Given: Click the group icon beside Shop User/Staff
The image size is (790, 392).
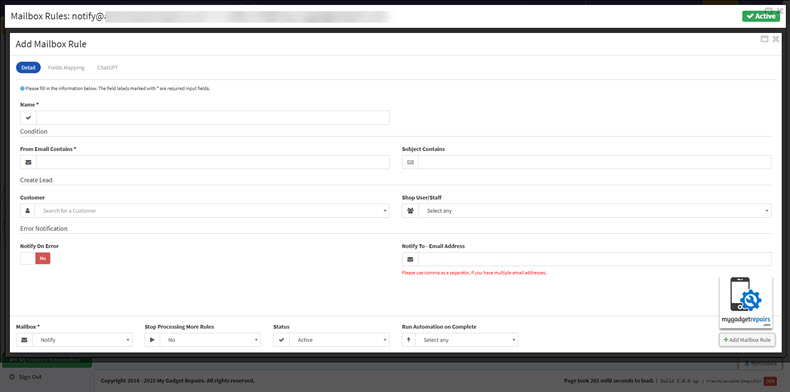Looking at the screenshot, I should pos(410,211).
